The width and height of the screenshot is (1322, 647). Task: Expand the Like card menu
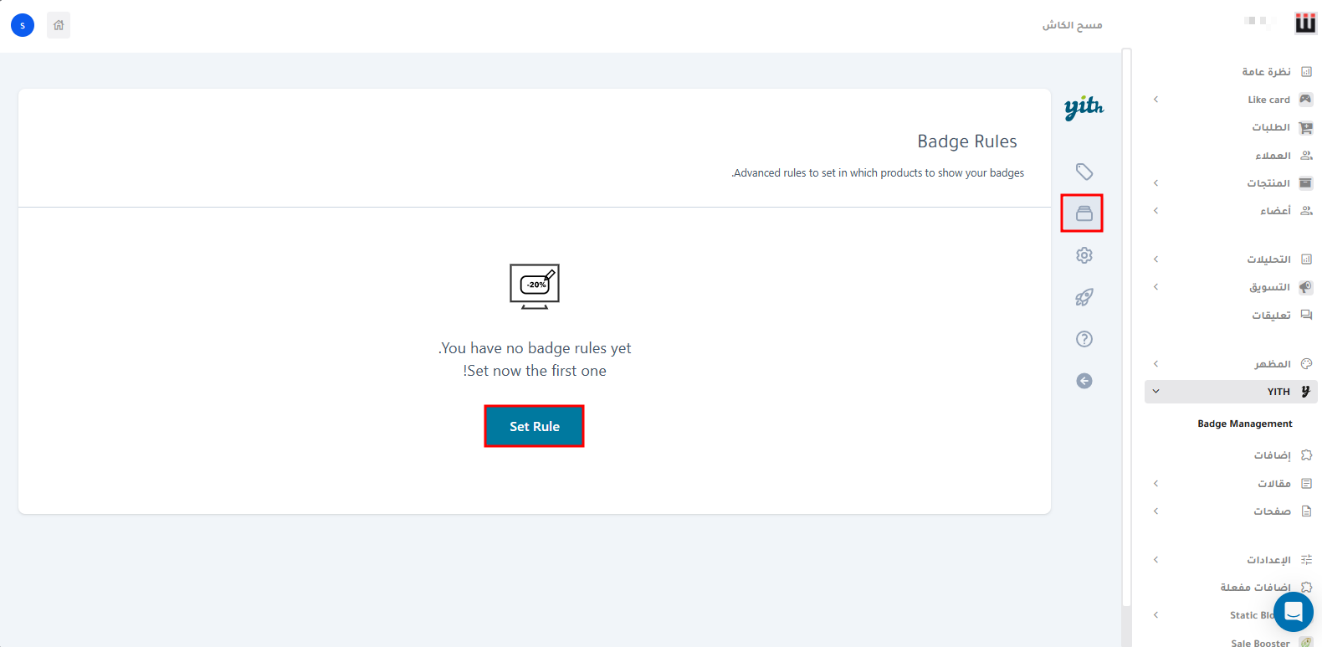tap(1269, 100)
